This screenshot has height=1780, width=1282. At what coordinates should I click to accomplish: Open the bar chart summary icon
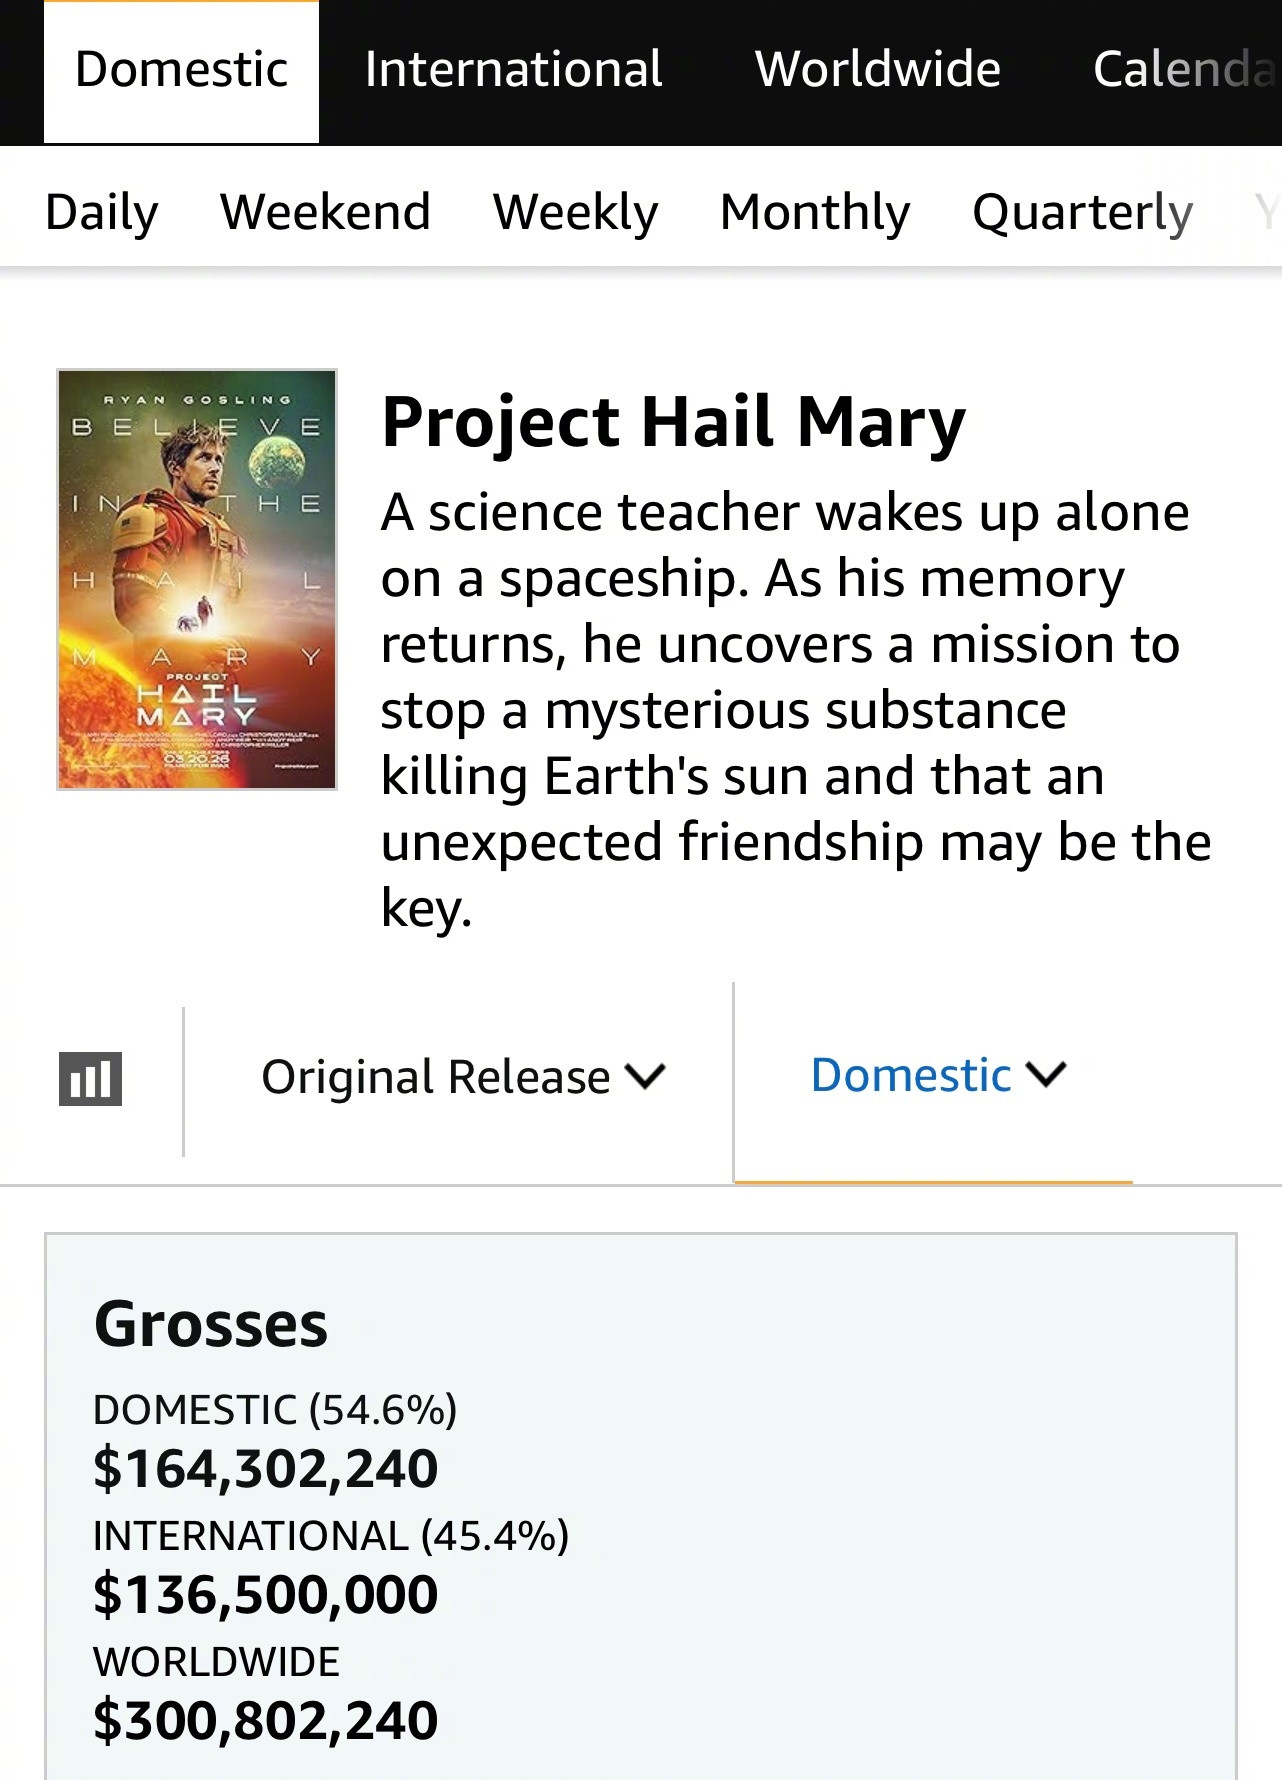pyautogui.click(x=90, y=1079)
